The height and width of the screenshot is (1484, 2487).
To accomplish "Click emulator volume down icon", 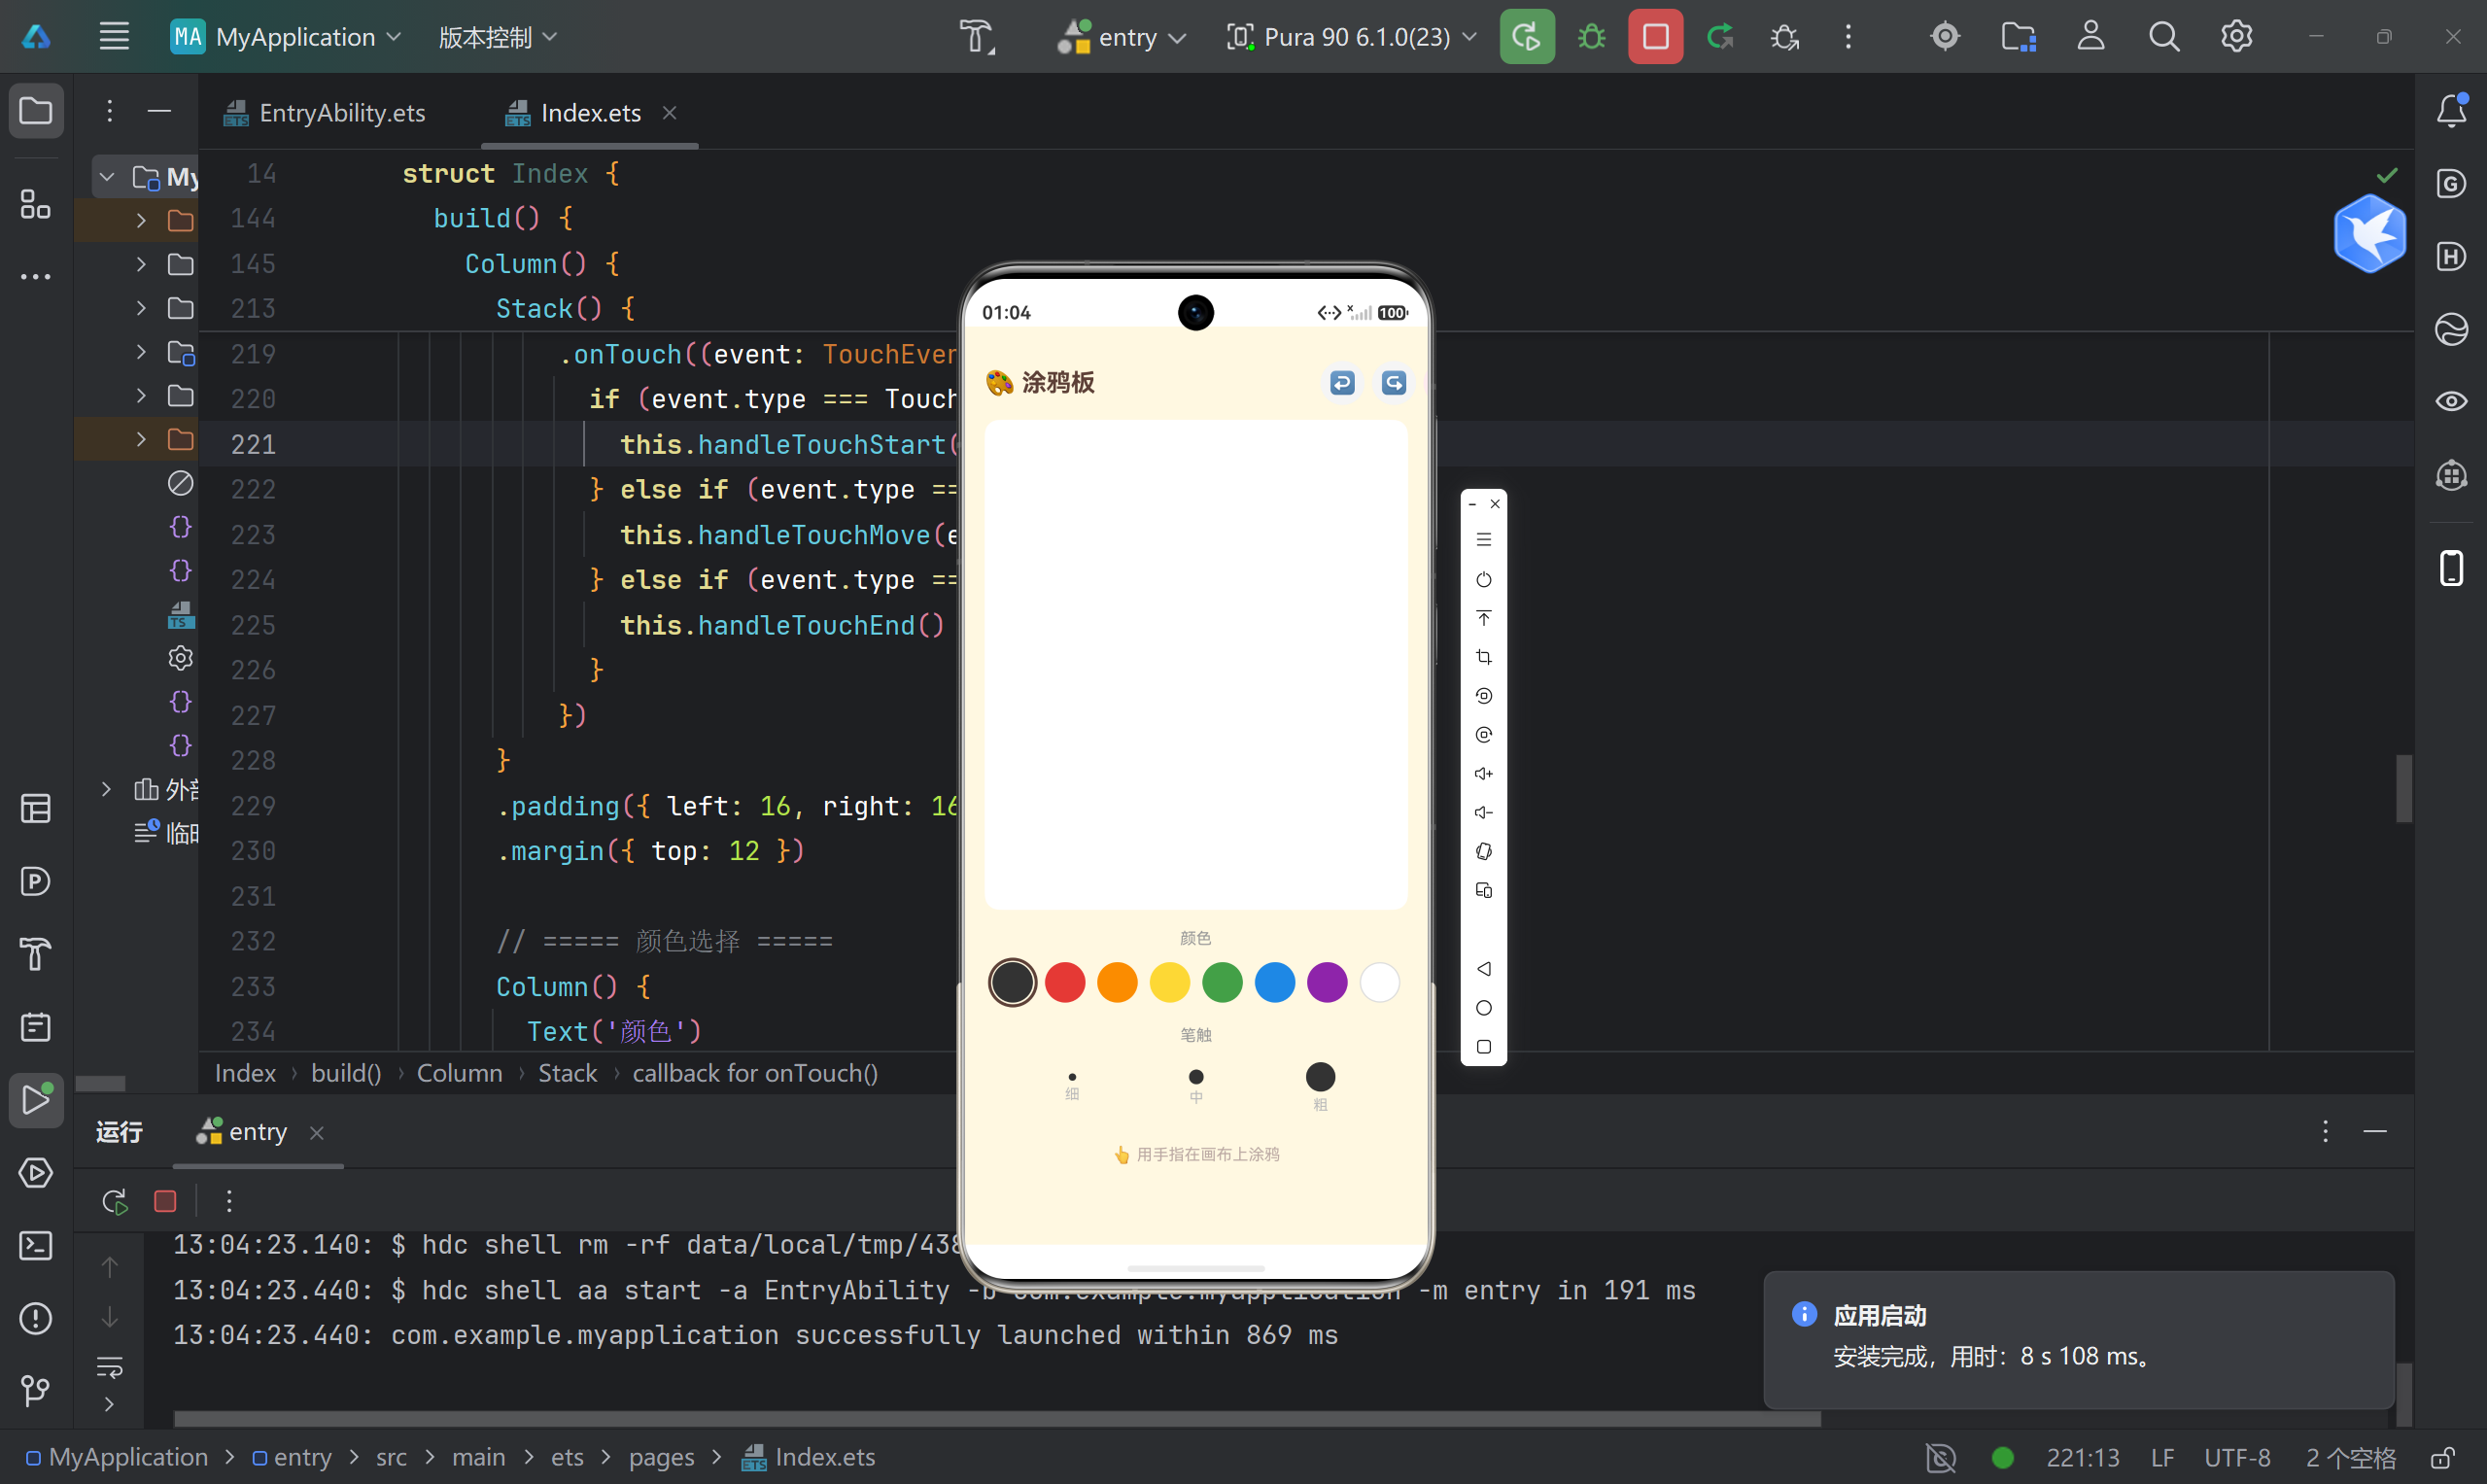I will (x=1484, y=812).
